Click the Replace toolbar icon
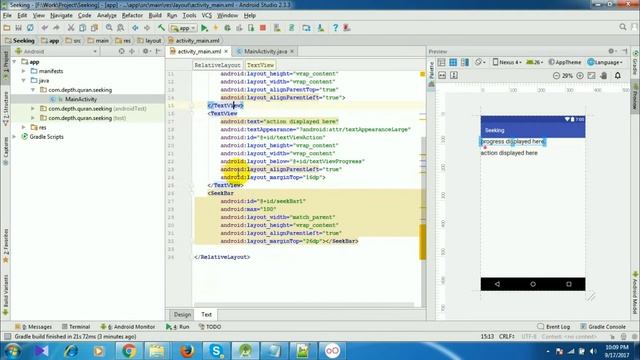Image resolution: width=640 pixels, height=360 pixels. click(121, 28)
